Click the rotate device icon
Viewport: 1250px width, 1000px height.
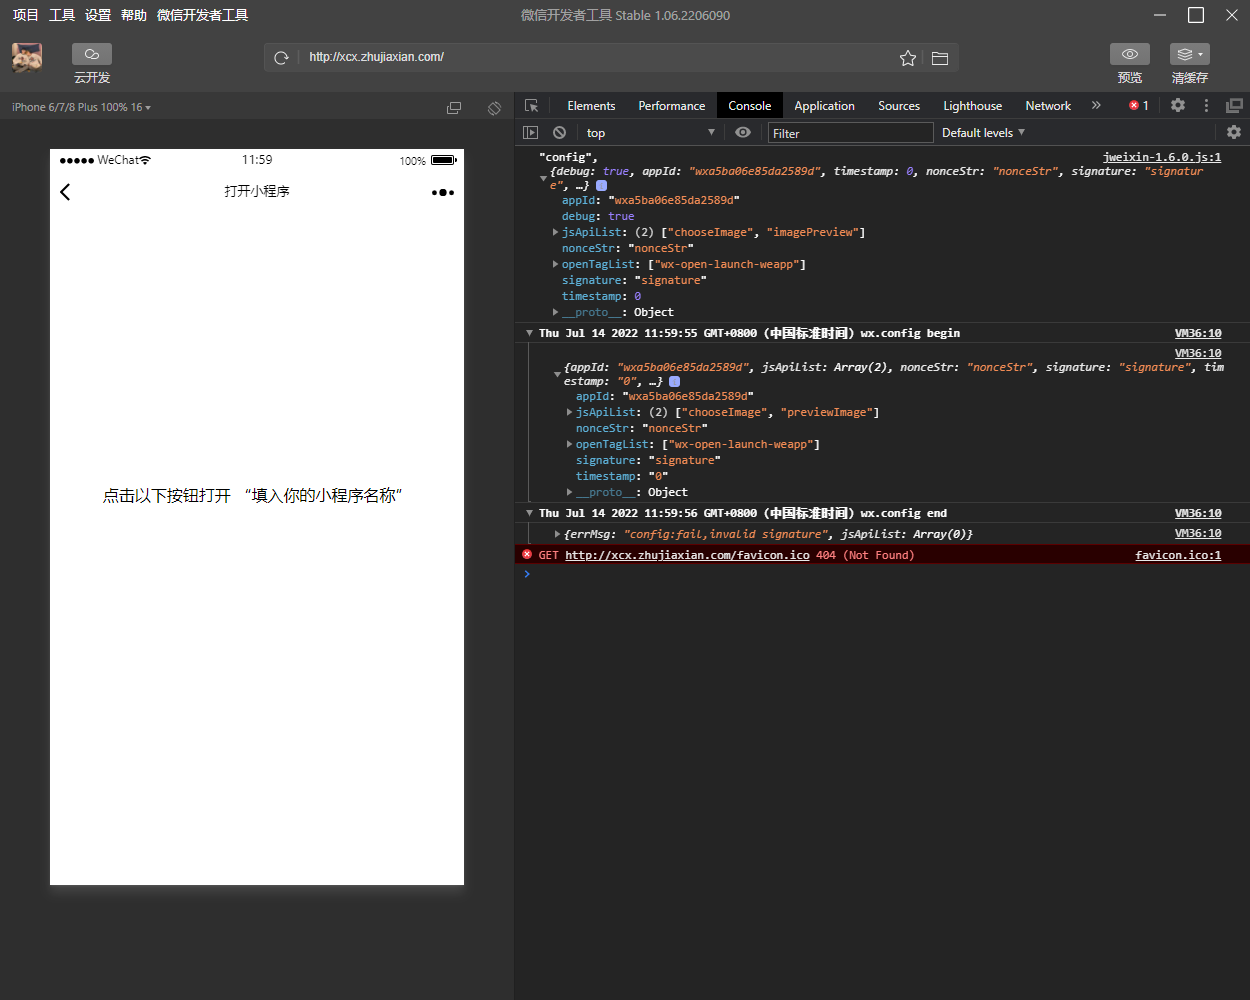pos(494,108)
